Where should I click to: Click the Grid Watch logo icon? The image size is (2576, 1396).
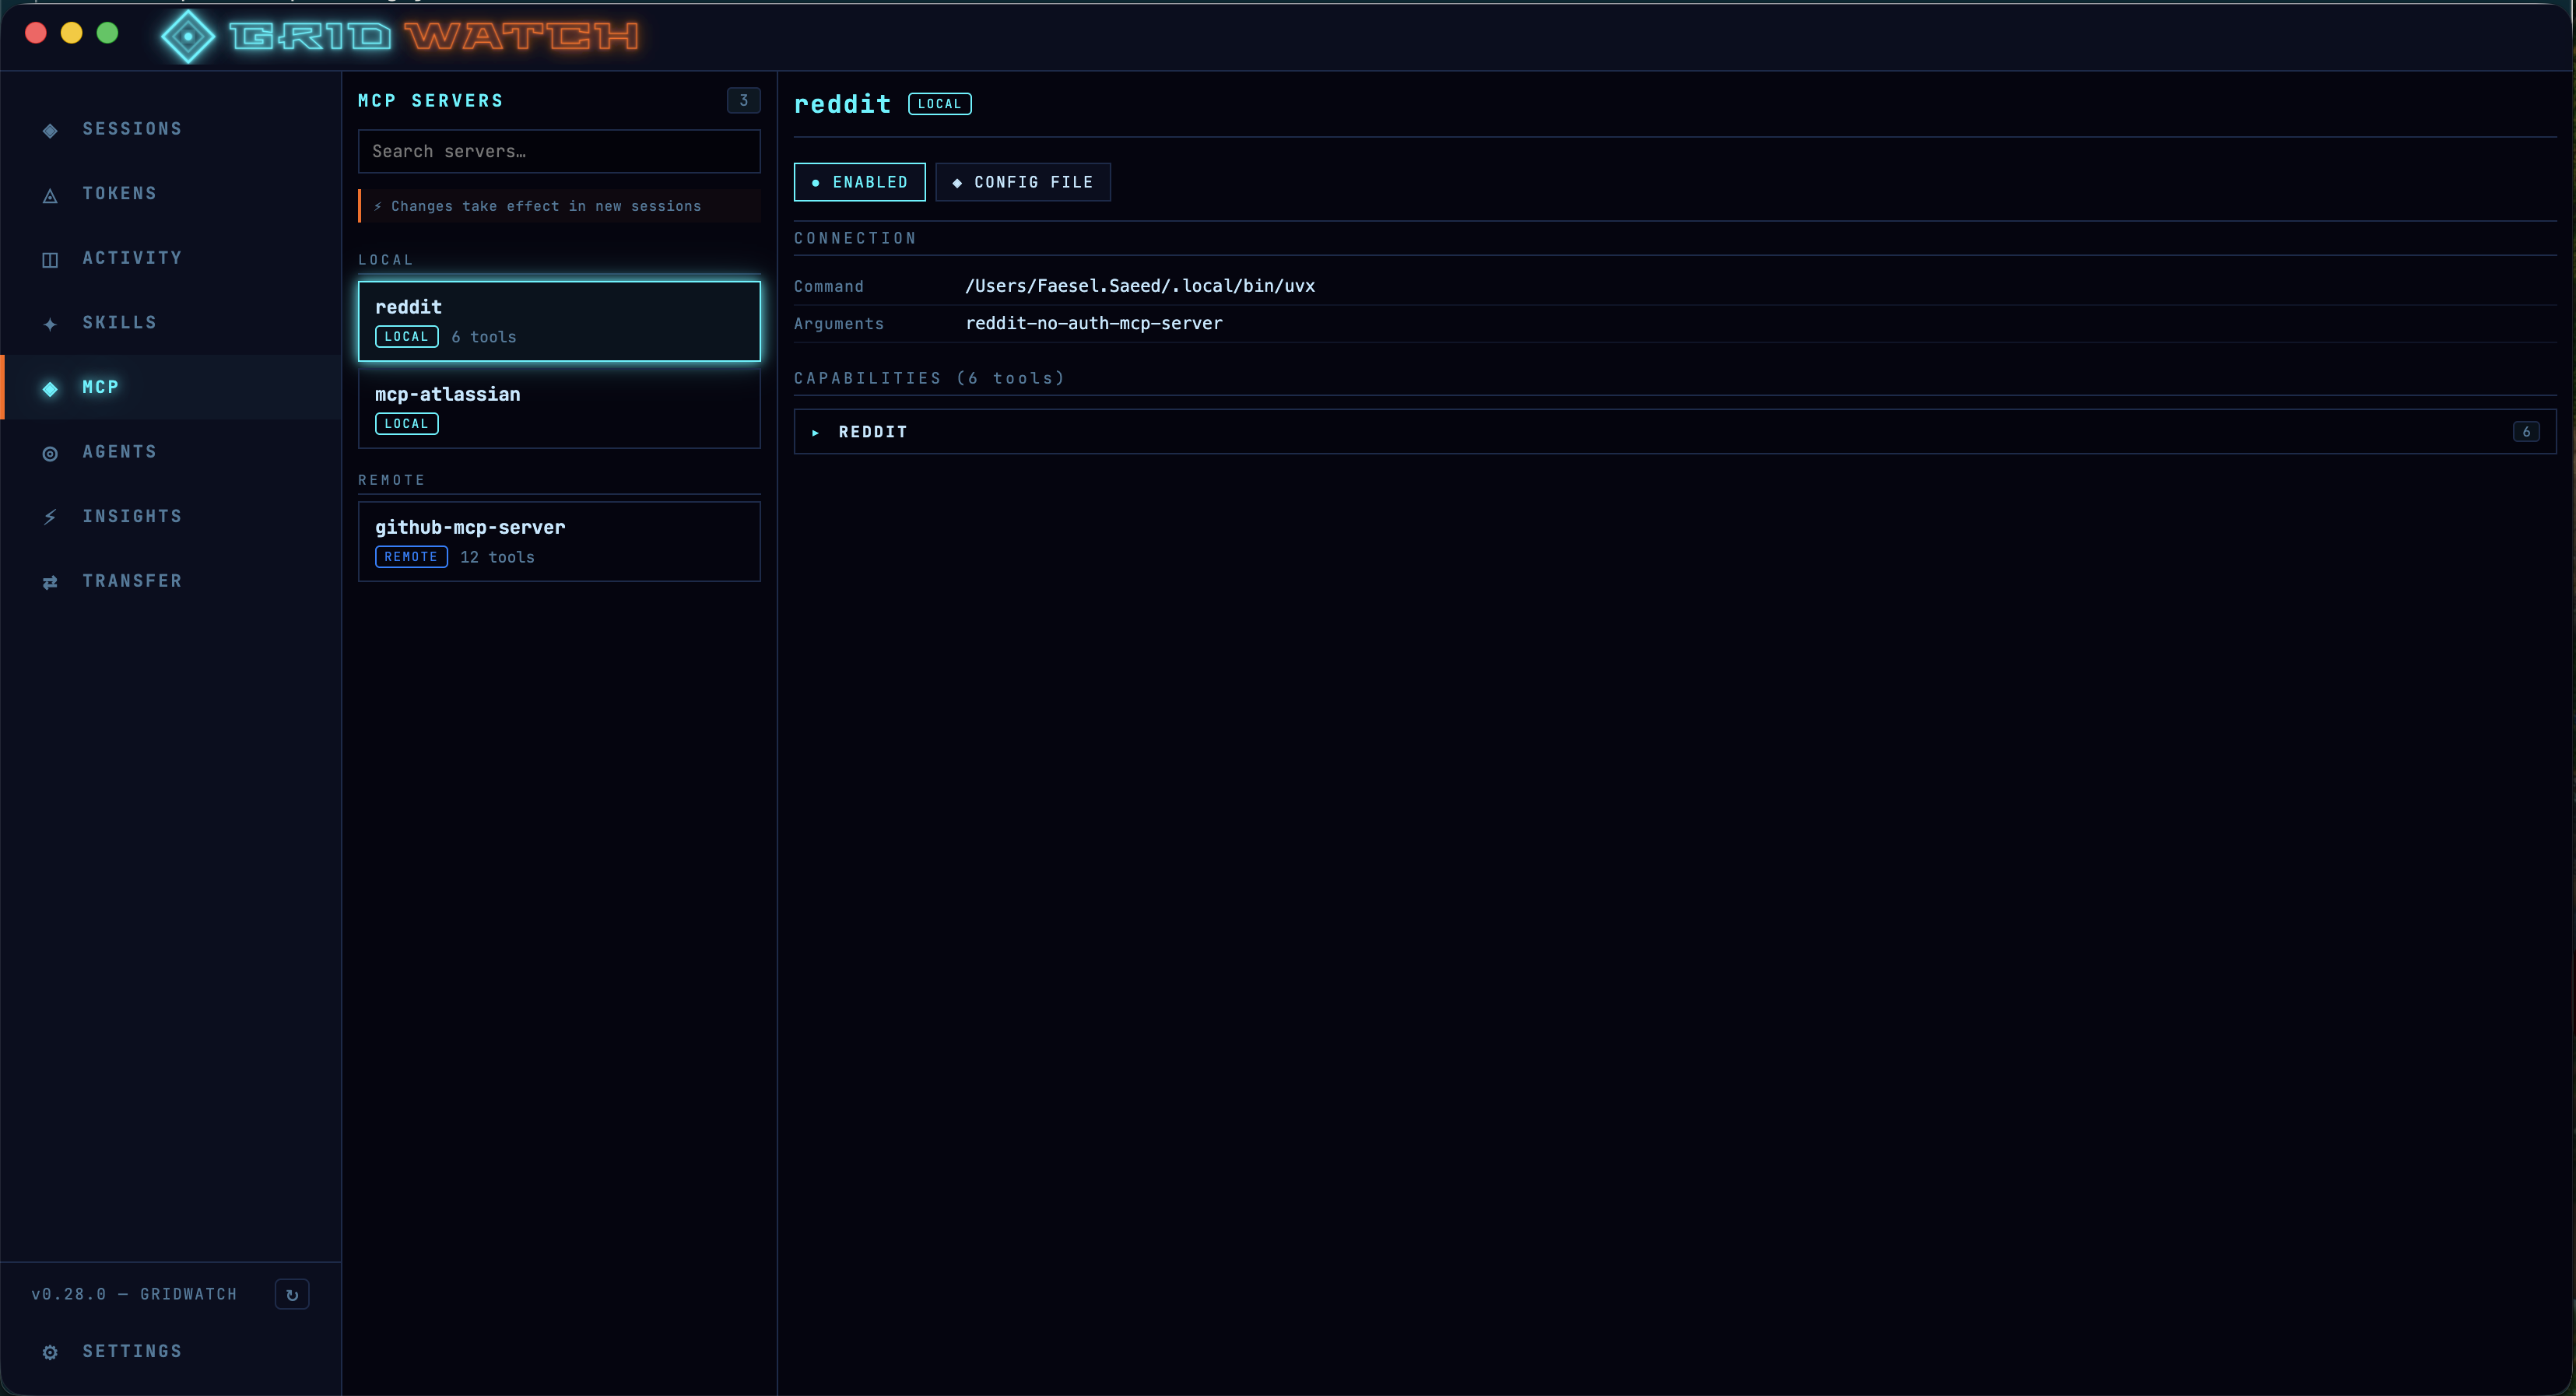tap(188, 37)
